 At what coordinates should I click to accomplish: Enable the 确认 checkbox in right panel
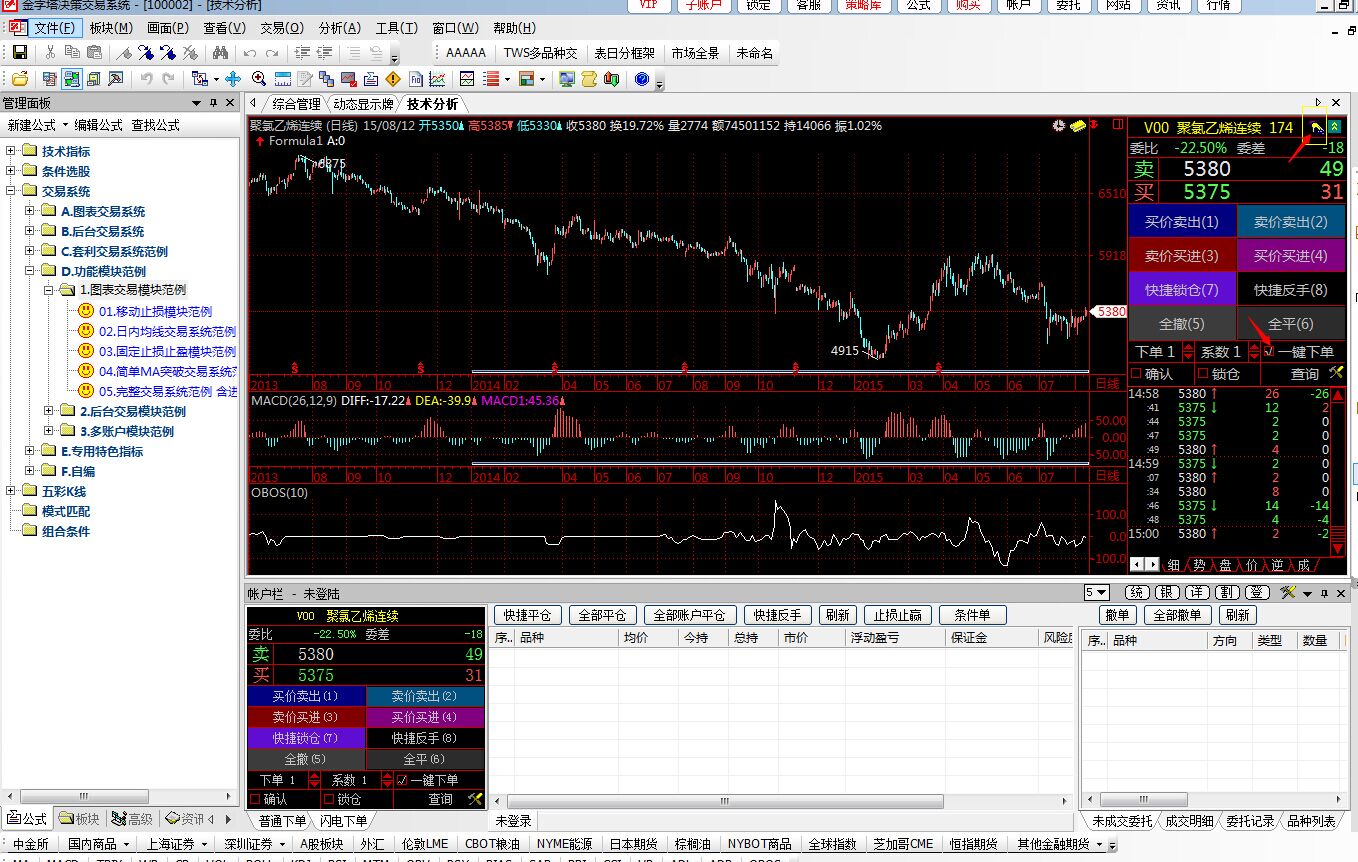1136,374
